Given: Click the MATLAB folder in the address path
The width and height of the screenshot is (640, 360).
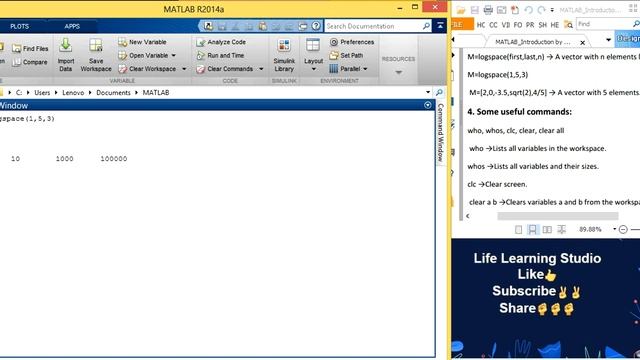Looking at the screenshot, I should click(156, 93).
